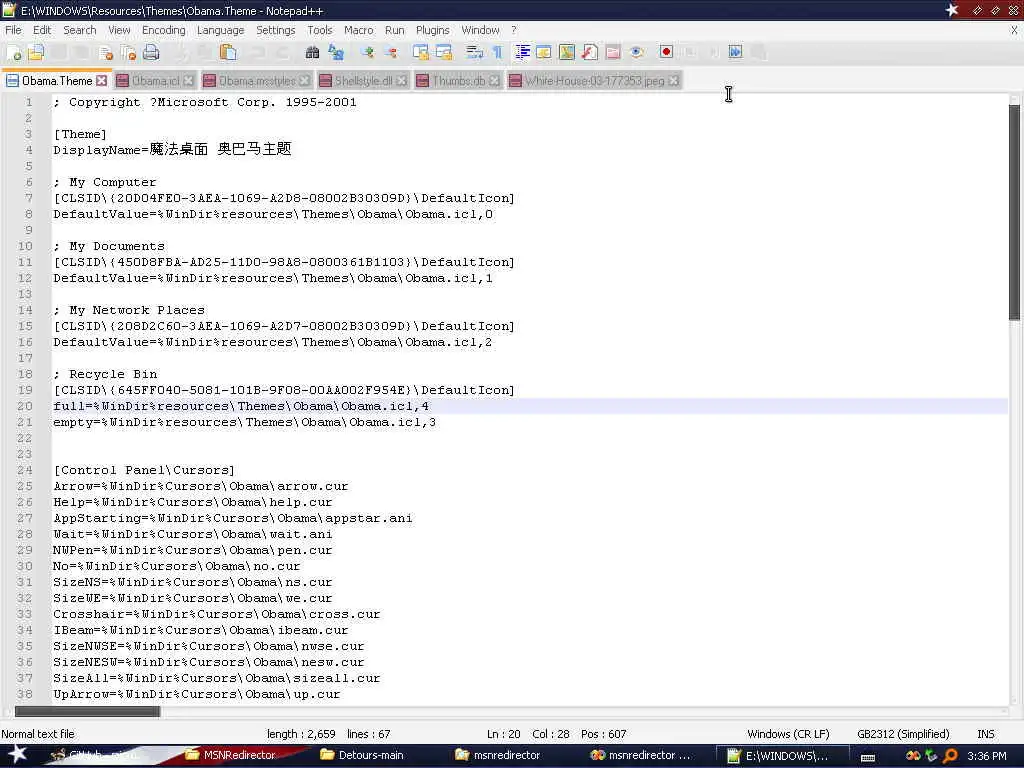
Task: Click Run macro multiple times icon
Action: (735, 52)
